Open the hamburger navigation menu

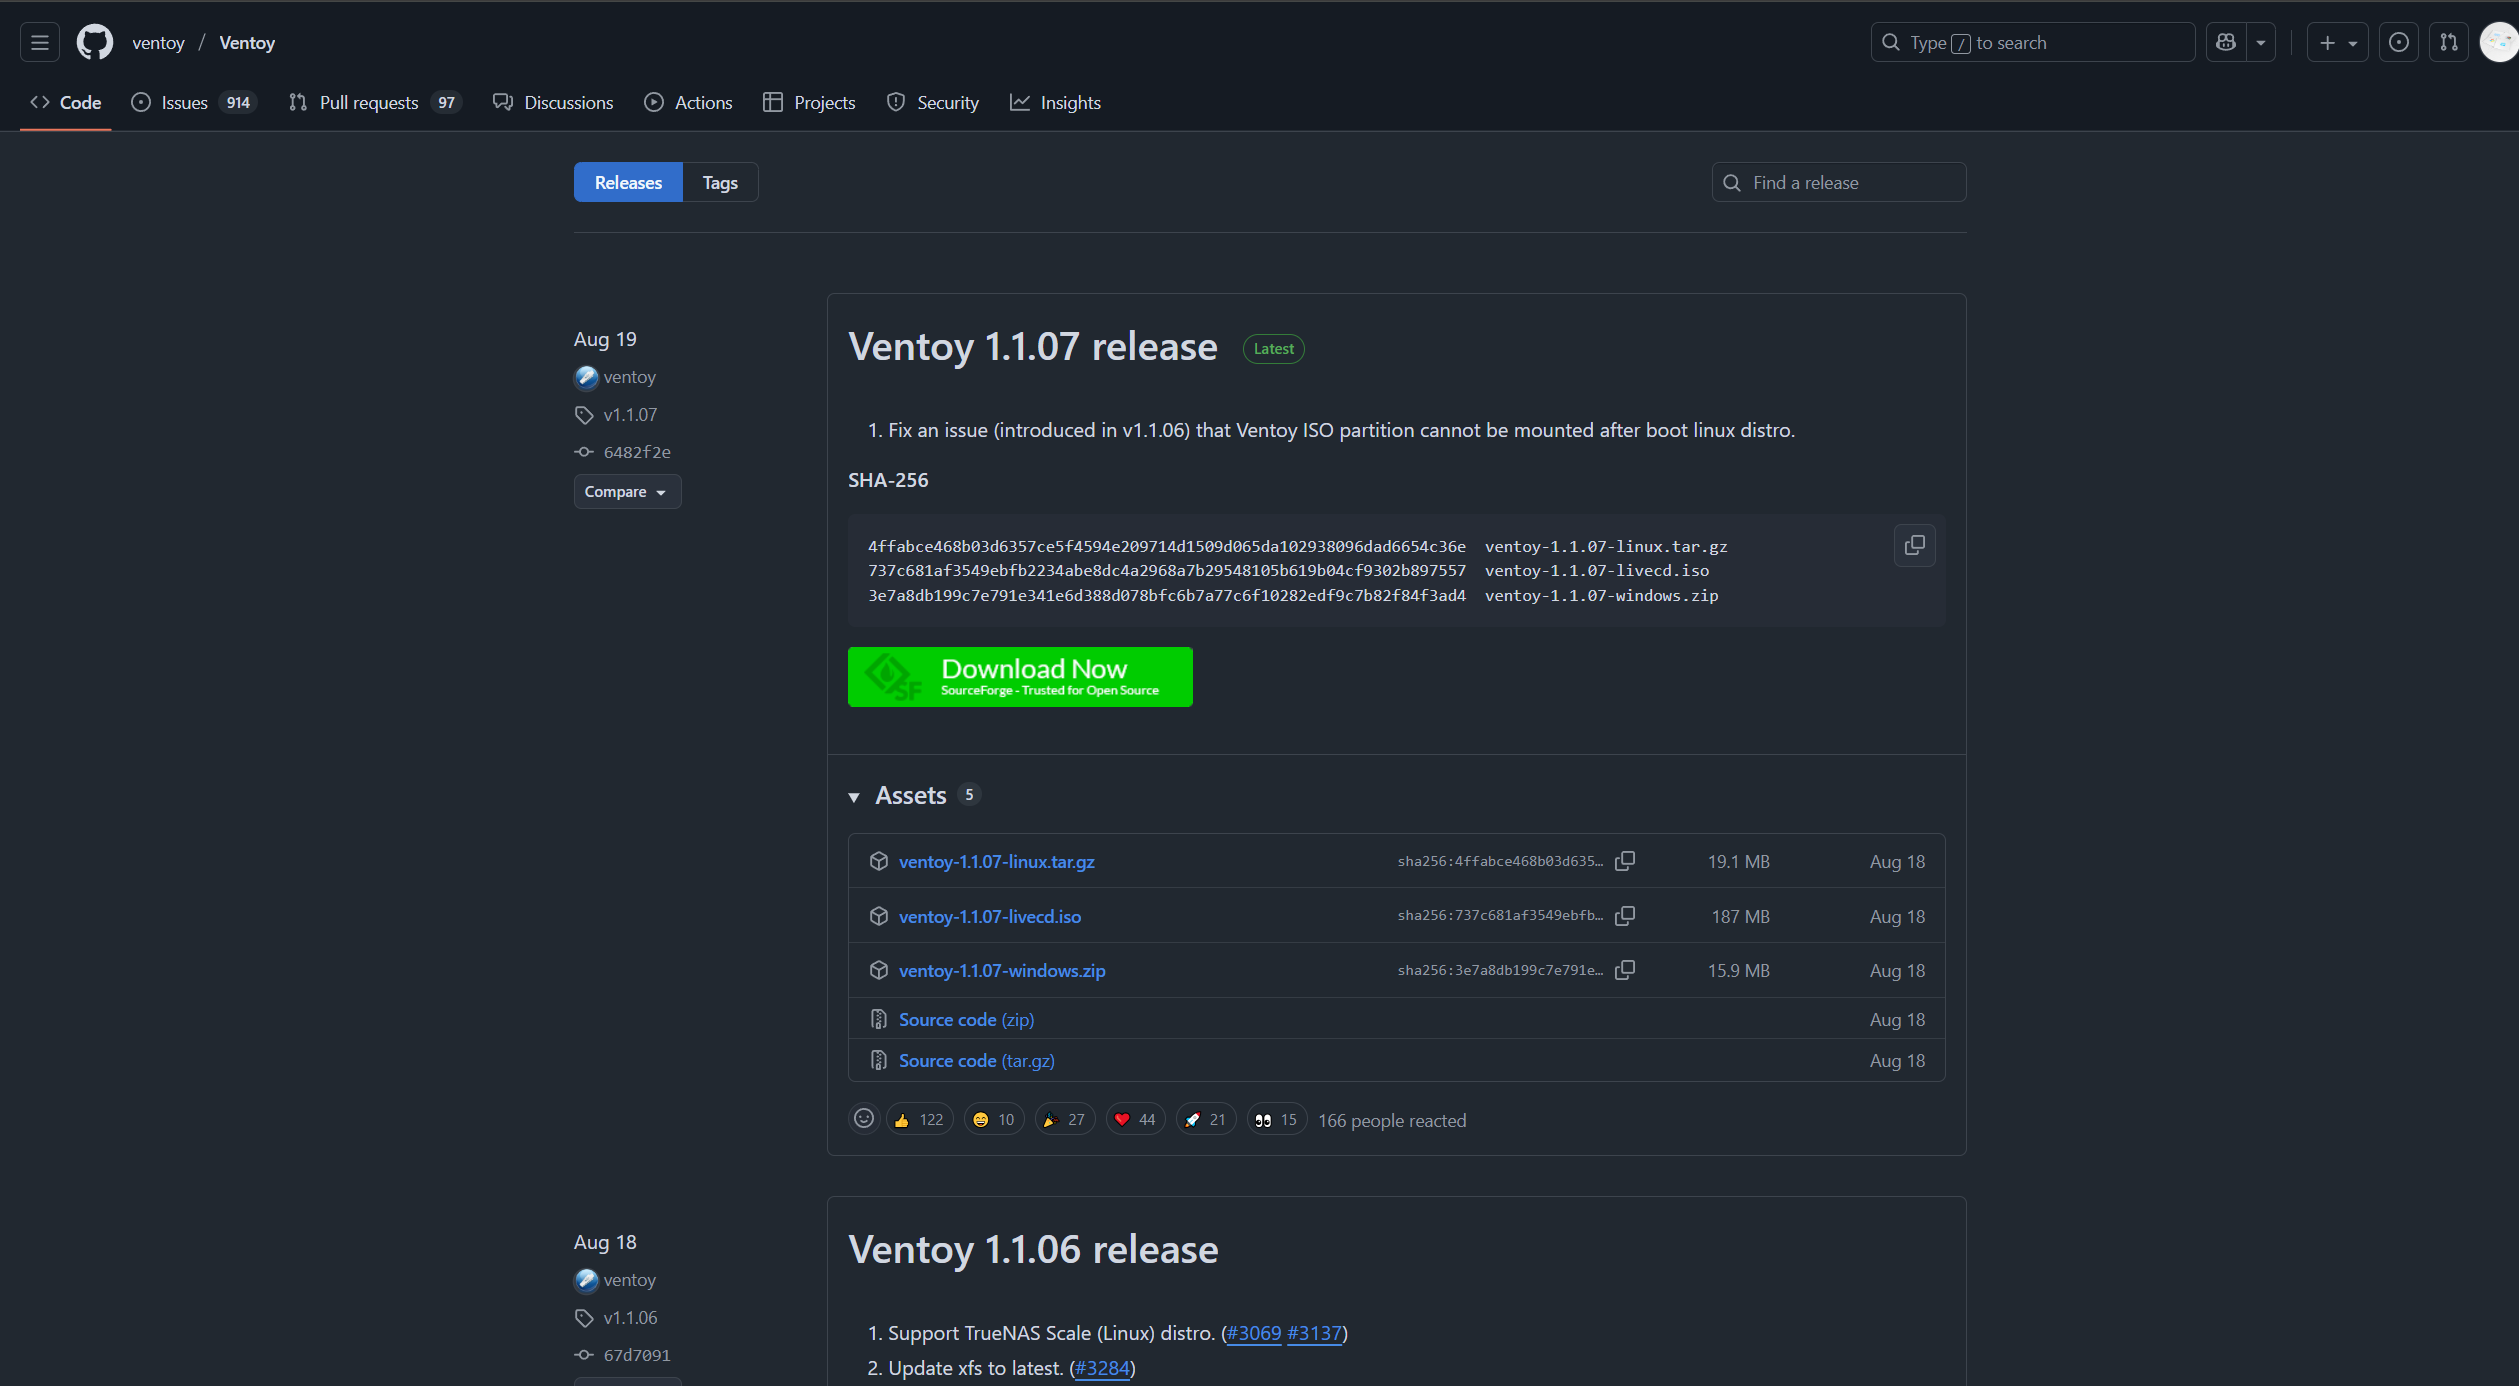(x=40, y=43)
